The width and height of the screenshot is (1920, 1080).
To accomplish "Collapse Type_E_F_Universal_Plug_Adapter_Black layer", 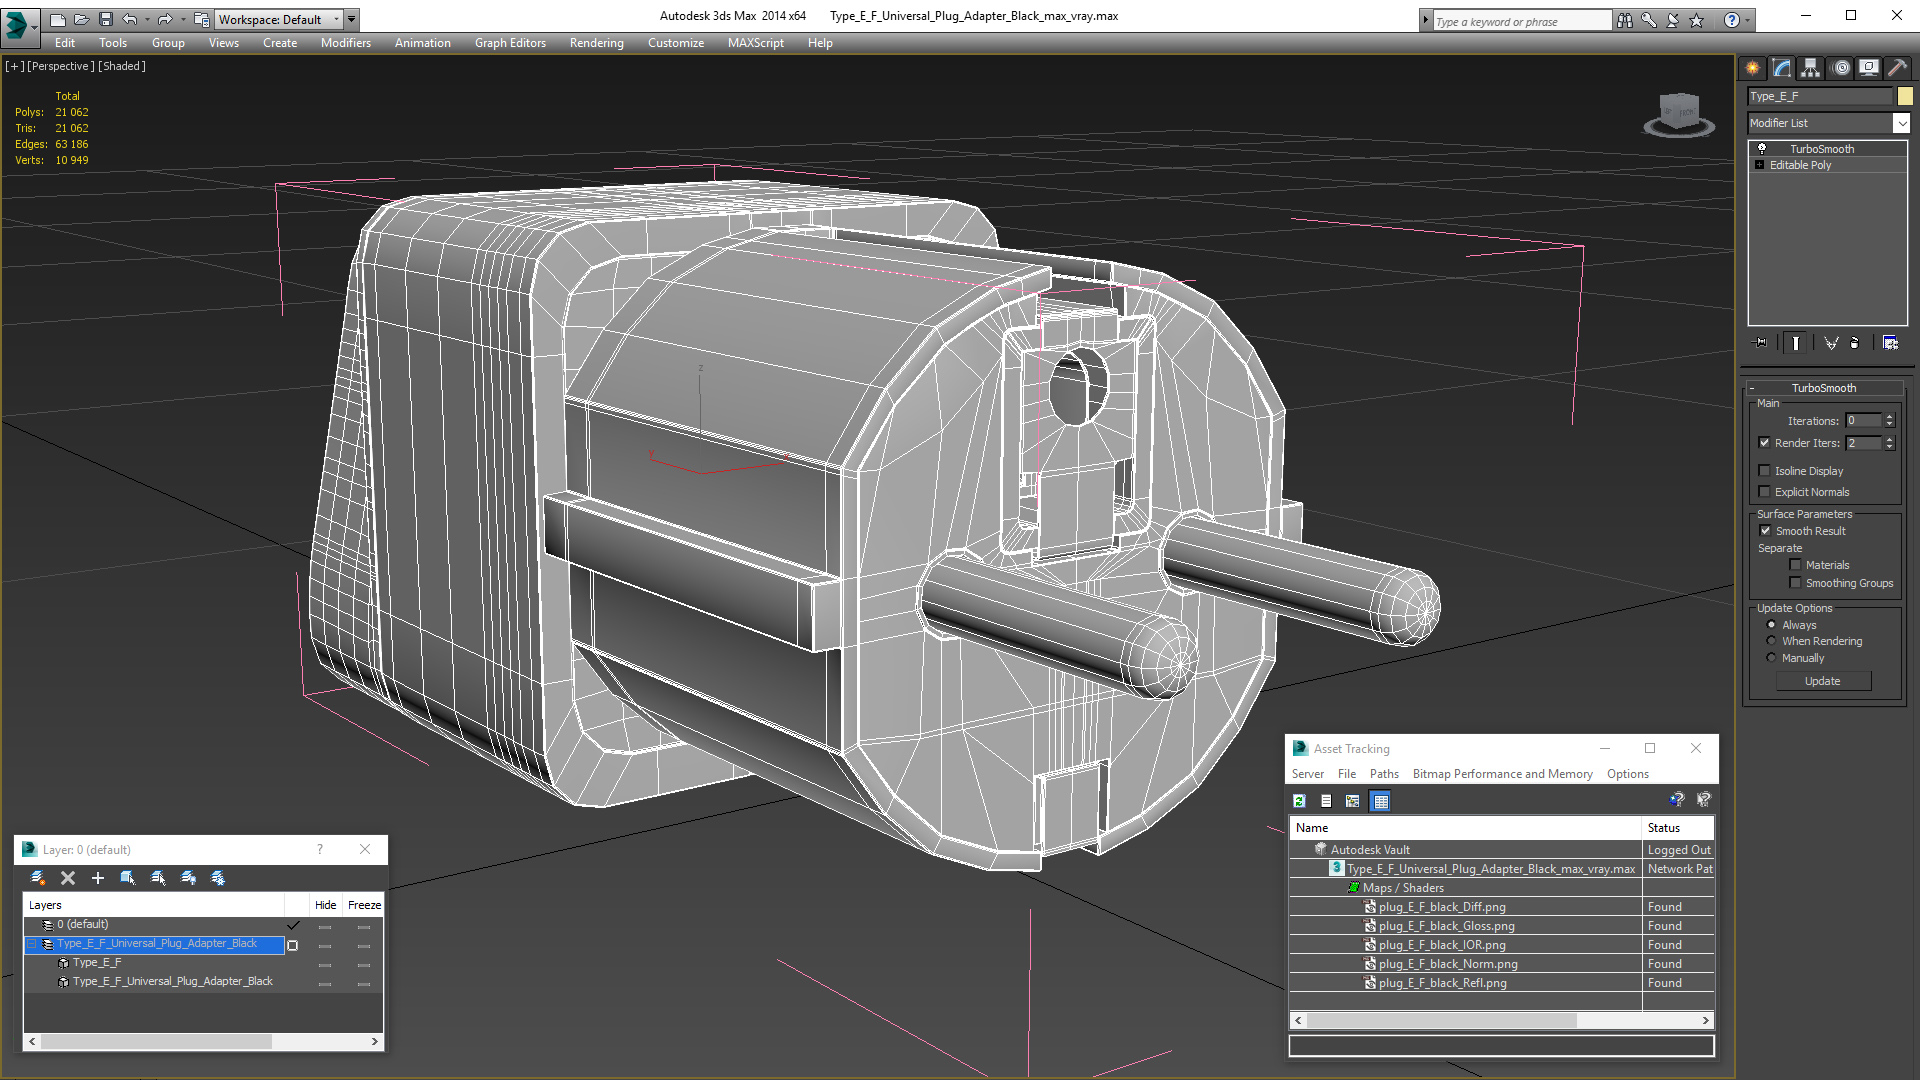I will click(x=32, y=944).
